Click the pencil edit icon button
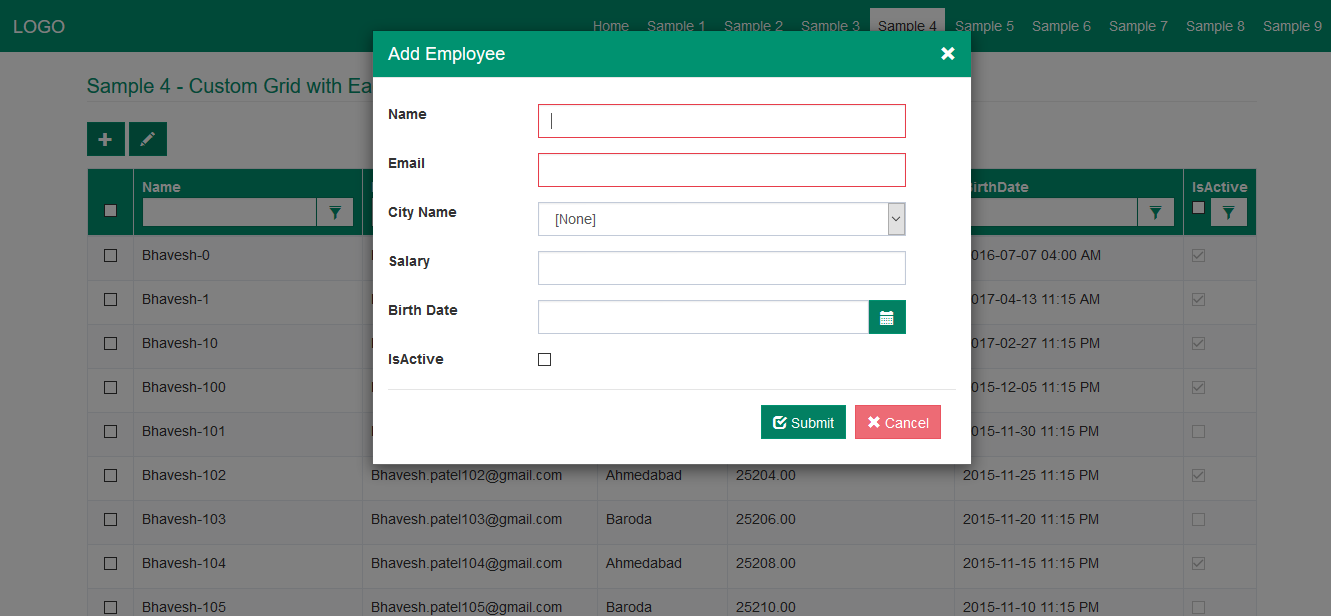The image size is (1331, 616). click(x=148, y=139)
